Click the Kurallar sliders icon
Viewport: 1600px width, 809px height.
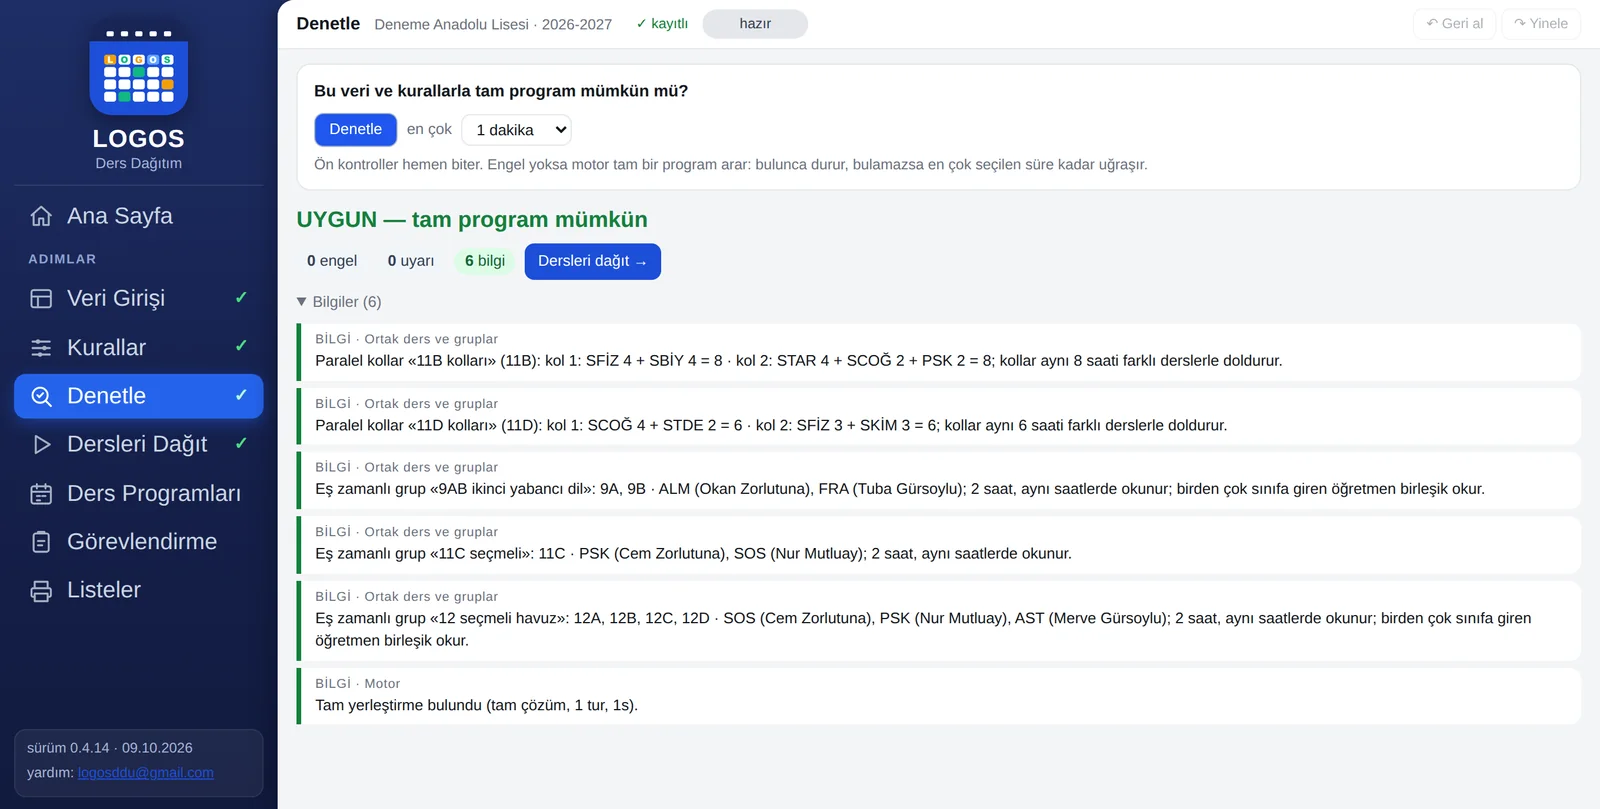pos(41,348)
